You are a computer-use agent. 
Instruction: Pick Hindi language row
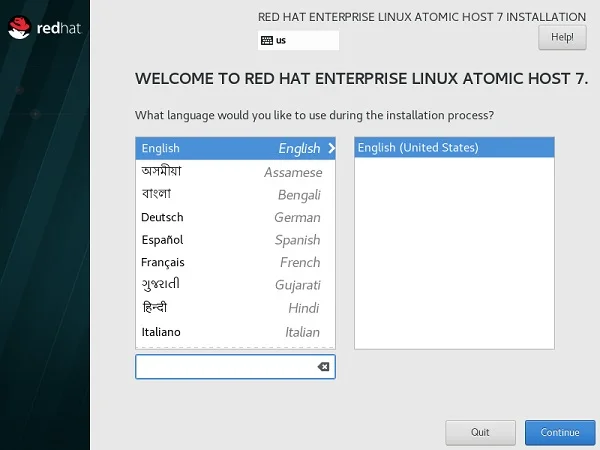click(x=235, y=308)
